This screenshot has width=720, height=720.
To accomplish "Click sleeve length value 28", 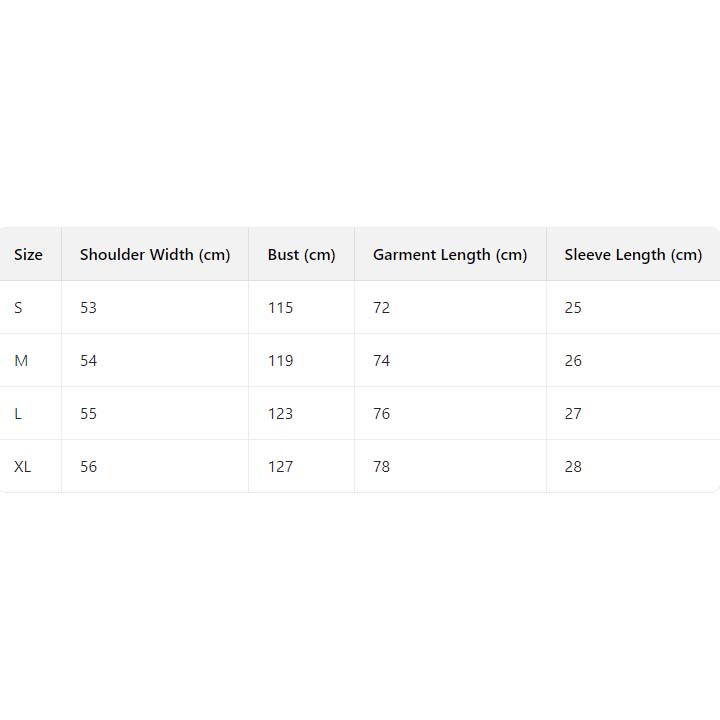I will click(x=572, y=466).
